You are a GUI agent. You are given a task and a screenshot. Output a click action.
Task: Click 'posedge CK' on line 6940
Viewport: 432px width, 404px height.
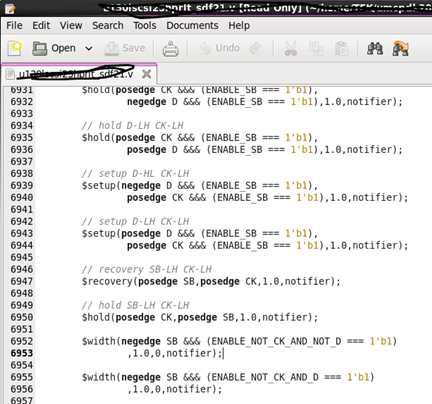(x=155, y=198)
